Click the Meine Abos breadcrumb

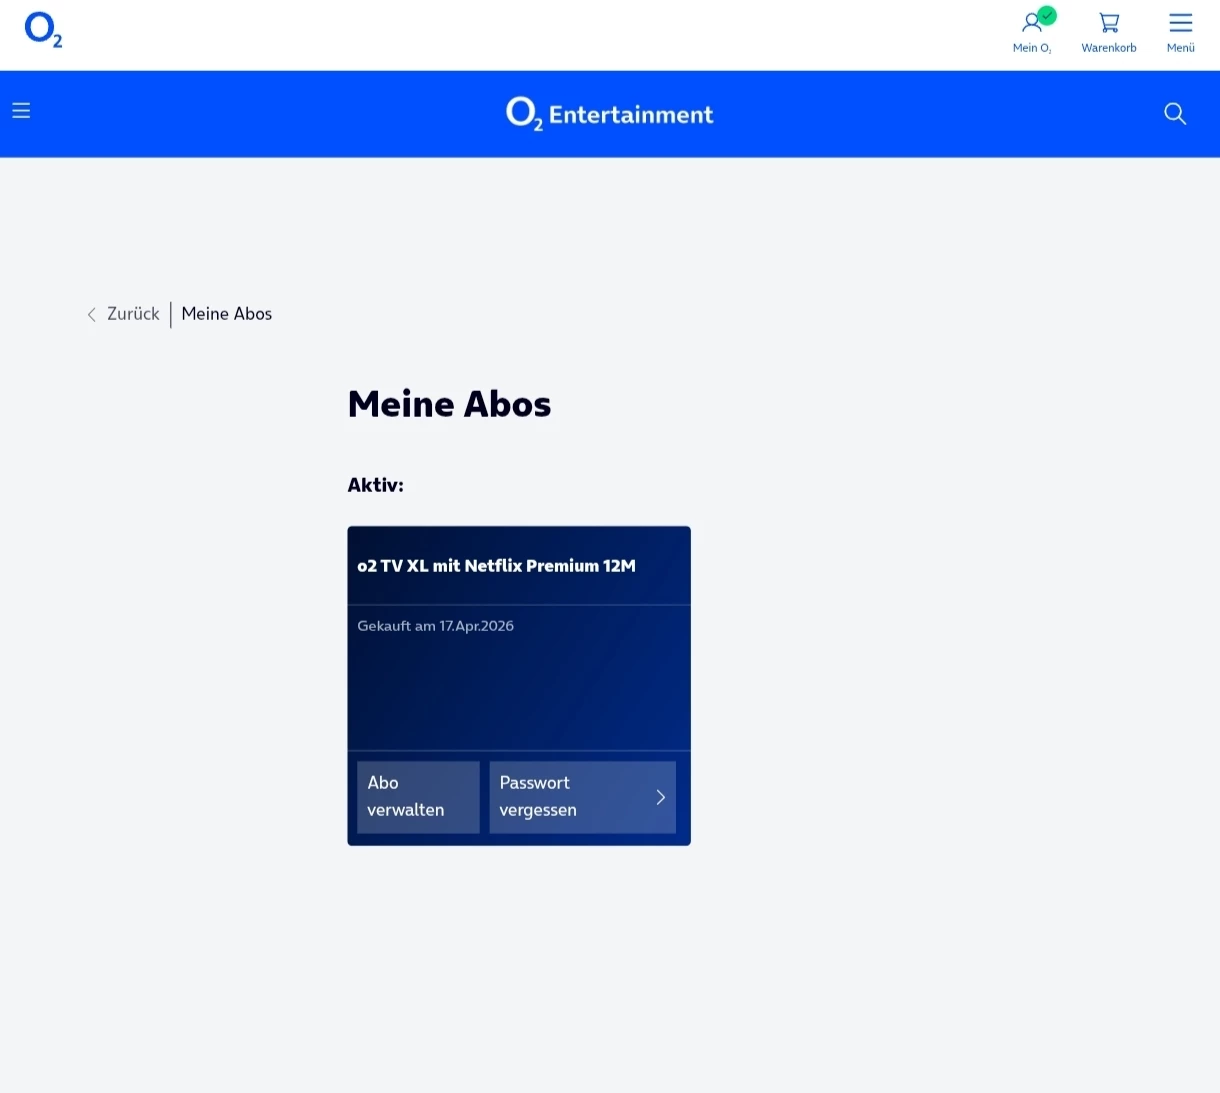pos(227,314)
